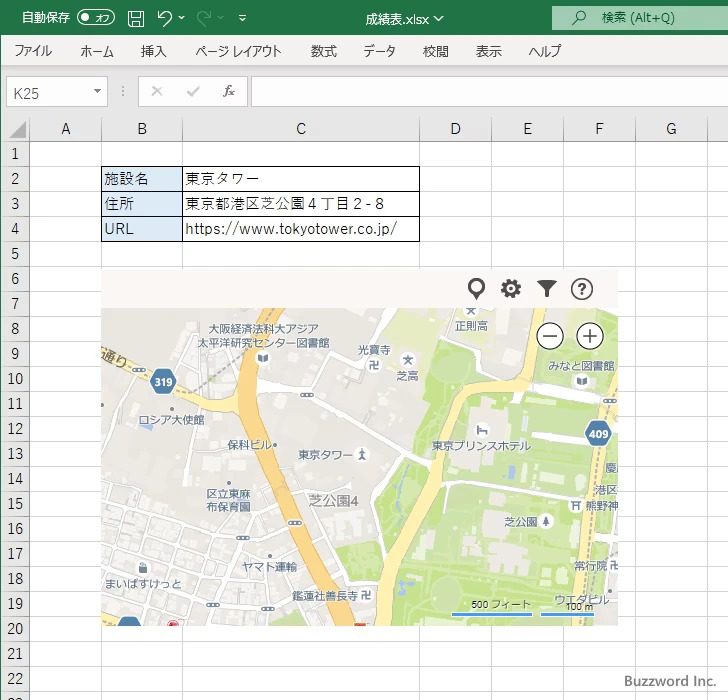Expand the Name Box dropdown arrow
Image resolution: width=728 pixels, height=700 pixels.
point(98,91)
